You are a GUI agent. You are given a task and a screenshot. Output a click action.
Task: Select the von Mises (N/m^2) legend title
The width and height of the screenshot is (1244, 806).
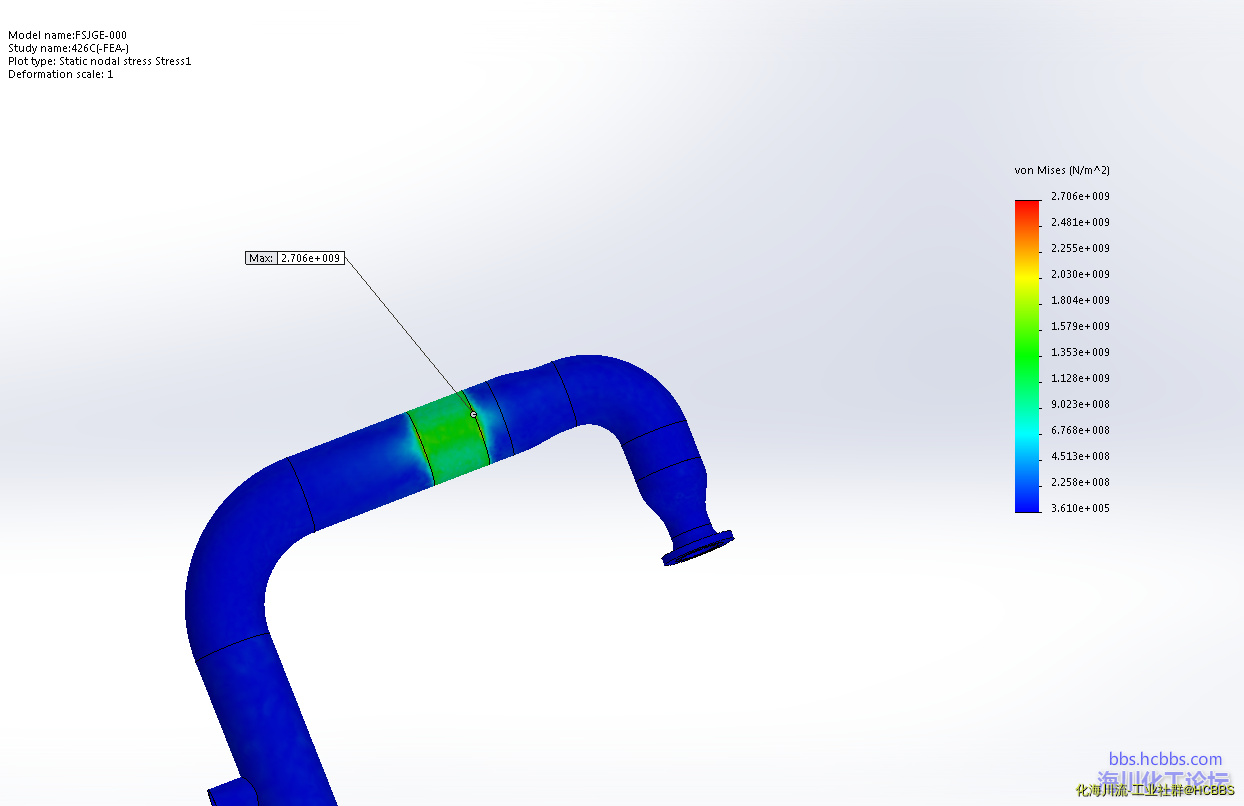1062,170
